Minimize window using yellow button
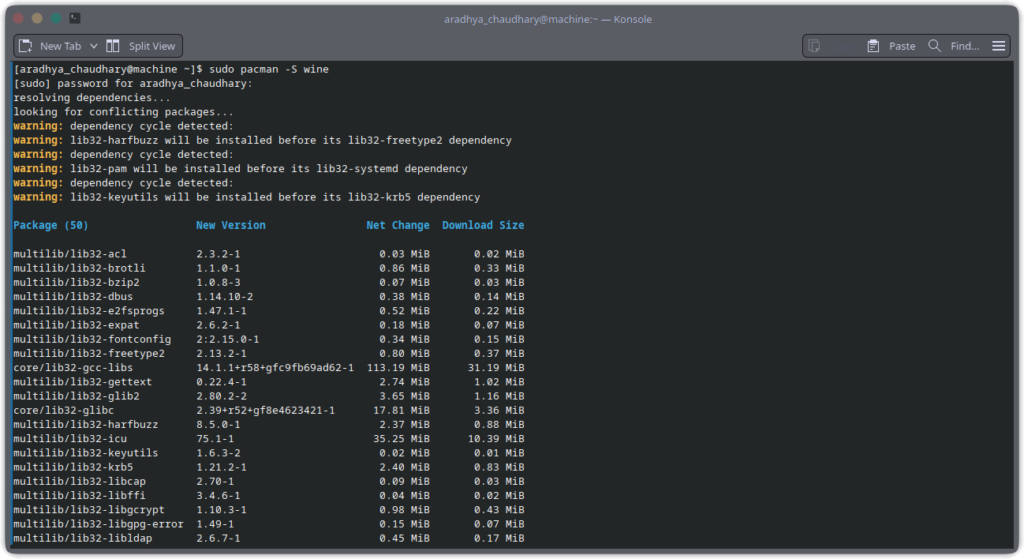The image size is (1024, 559). [x=37, y=18]
